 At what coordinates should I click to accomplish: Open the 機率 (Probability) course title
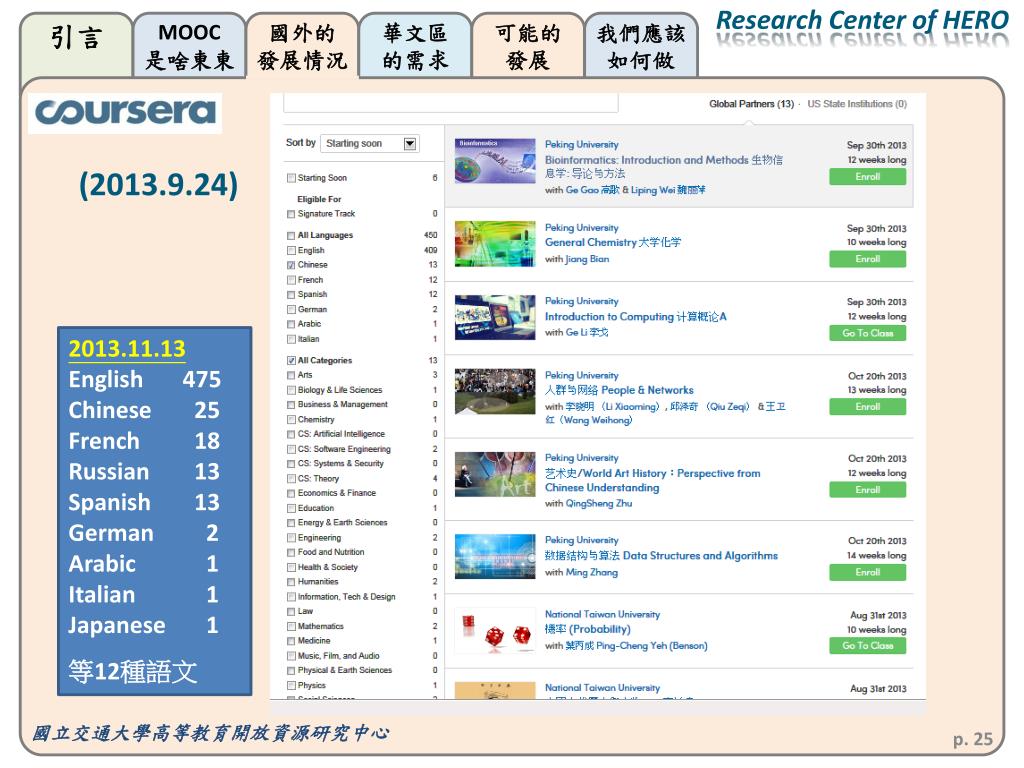588,630
